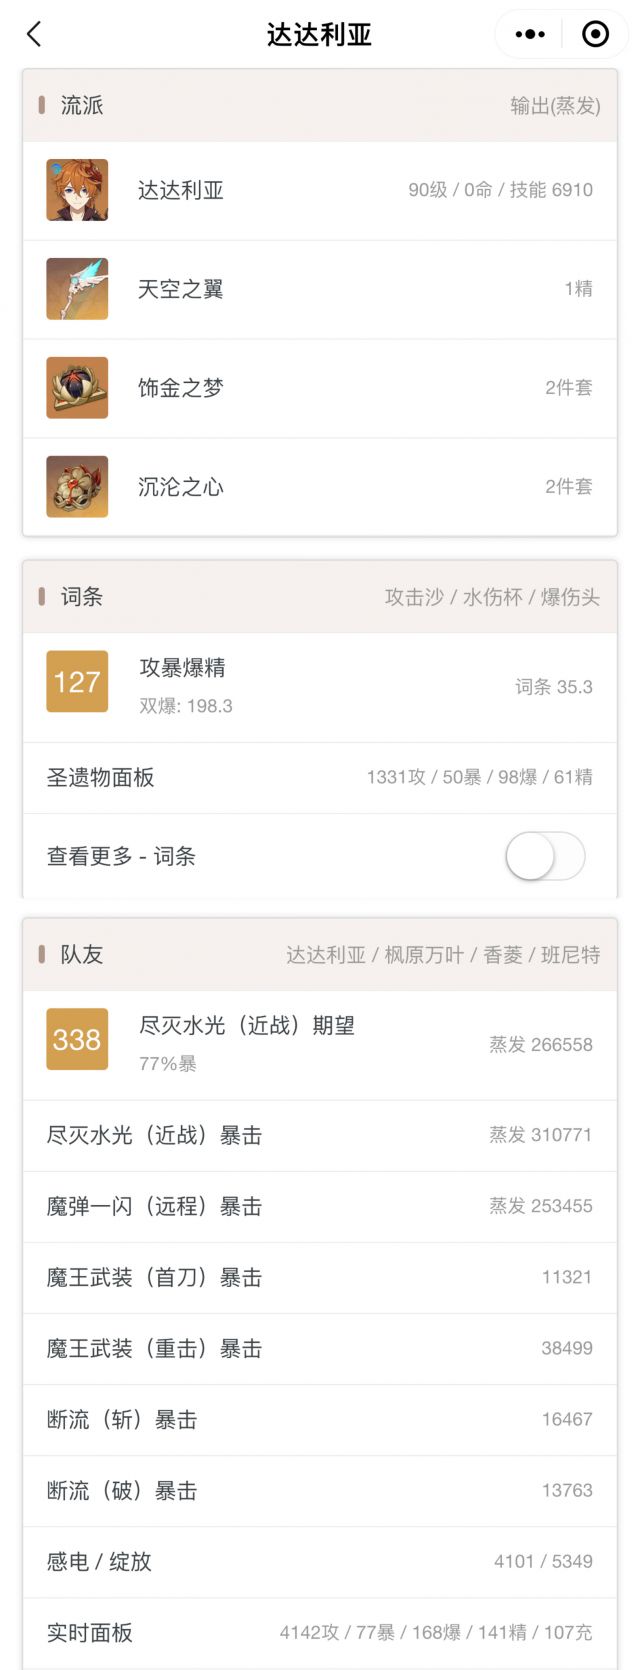The width and height of the screenshot is (640, 1670).
Task: Select the 断流（斩）暴击 entry
Action: tap(320, 1420)
